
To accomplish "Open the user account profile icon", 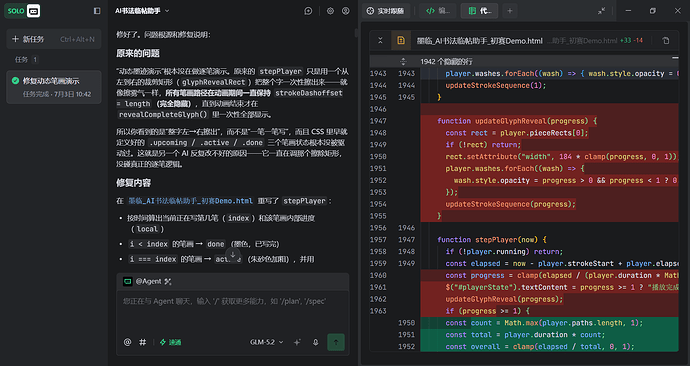I will tap(346, 11).
